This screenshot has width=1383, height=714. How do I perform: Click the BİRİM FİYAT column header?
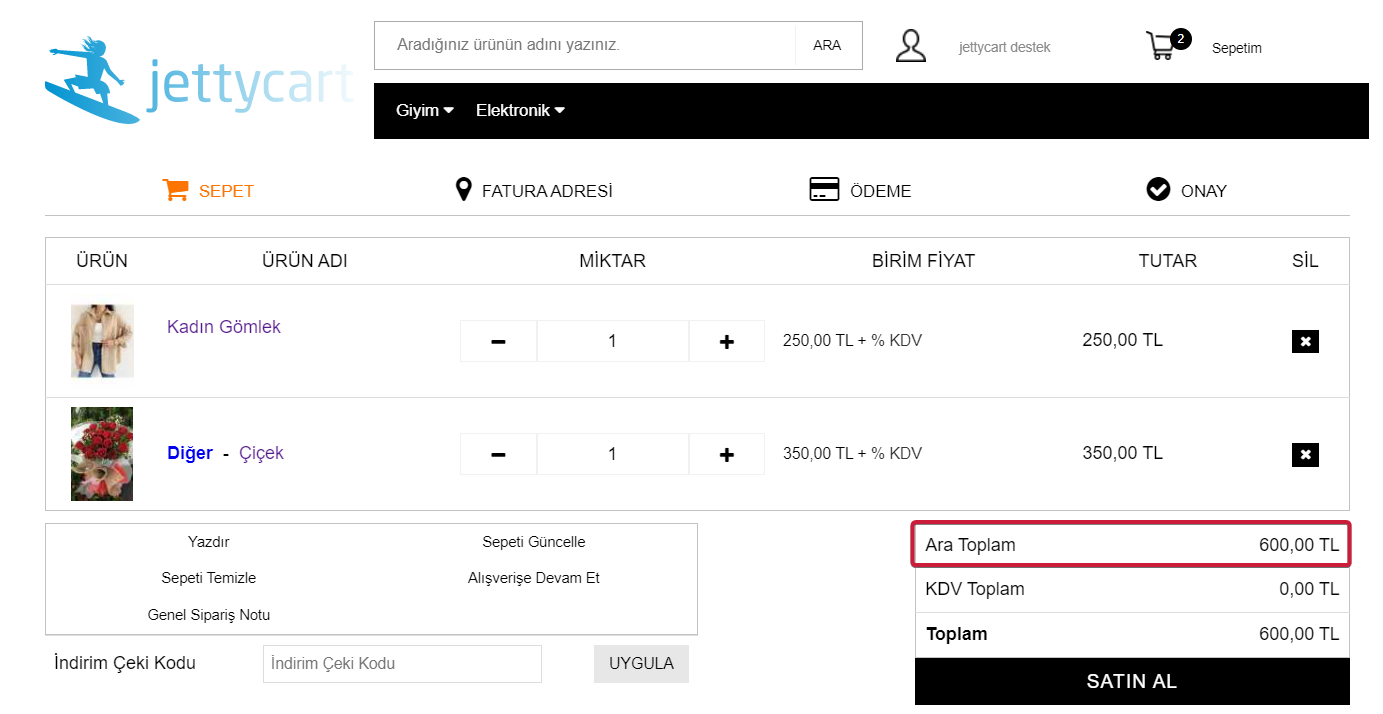pos(923,261)
